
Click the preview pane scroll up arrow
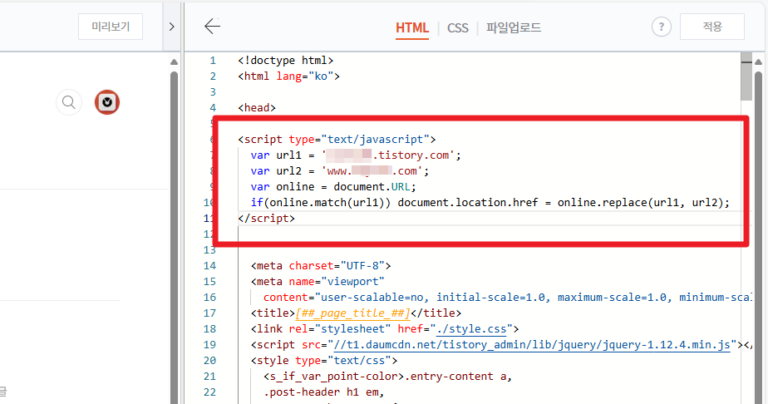(x=174, y=62)
